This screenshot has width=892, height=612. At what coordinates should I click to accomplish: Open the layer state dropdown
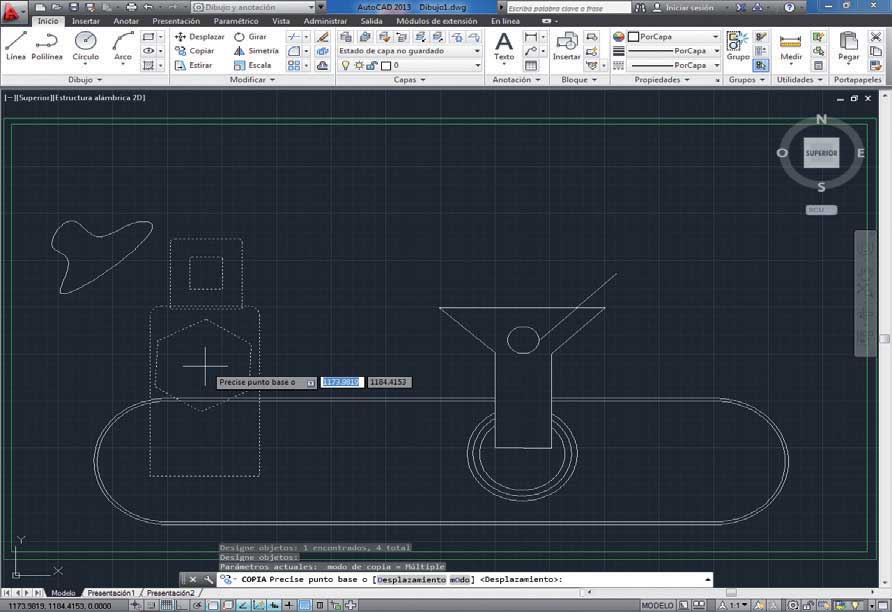410,51
